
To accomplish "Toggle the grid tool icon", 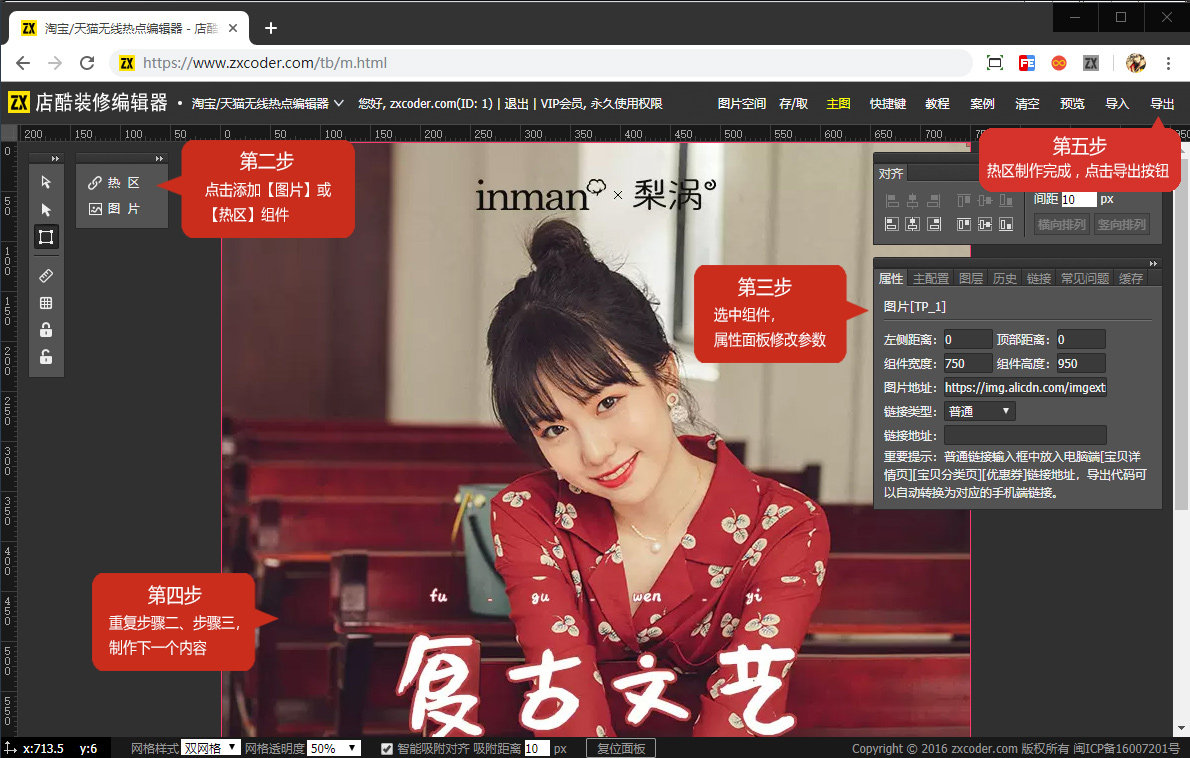I will [46, 303].
